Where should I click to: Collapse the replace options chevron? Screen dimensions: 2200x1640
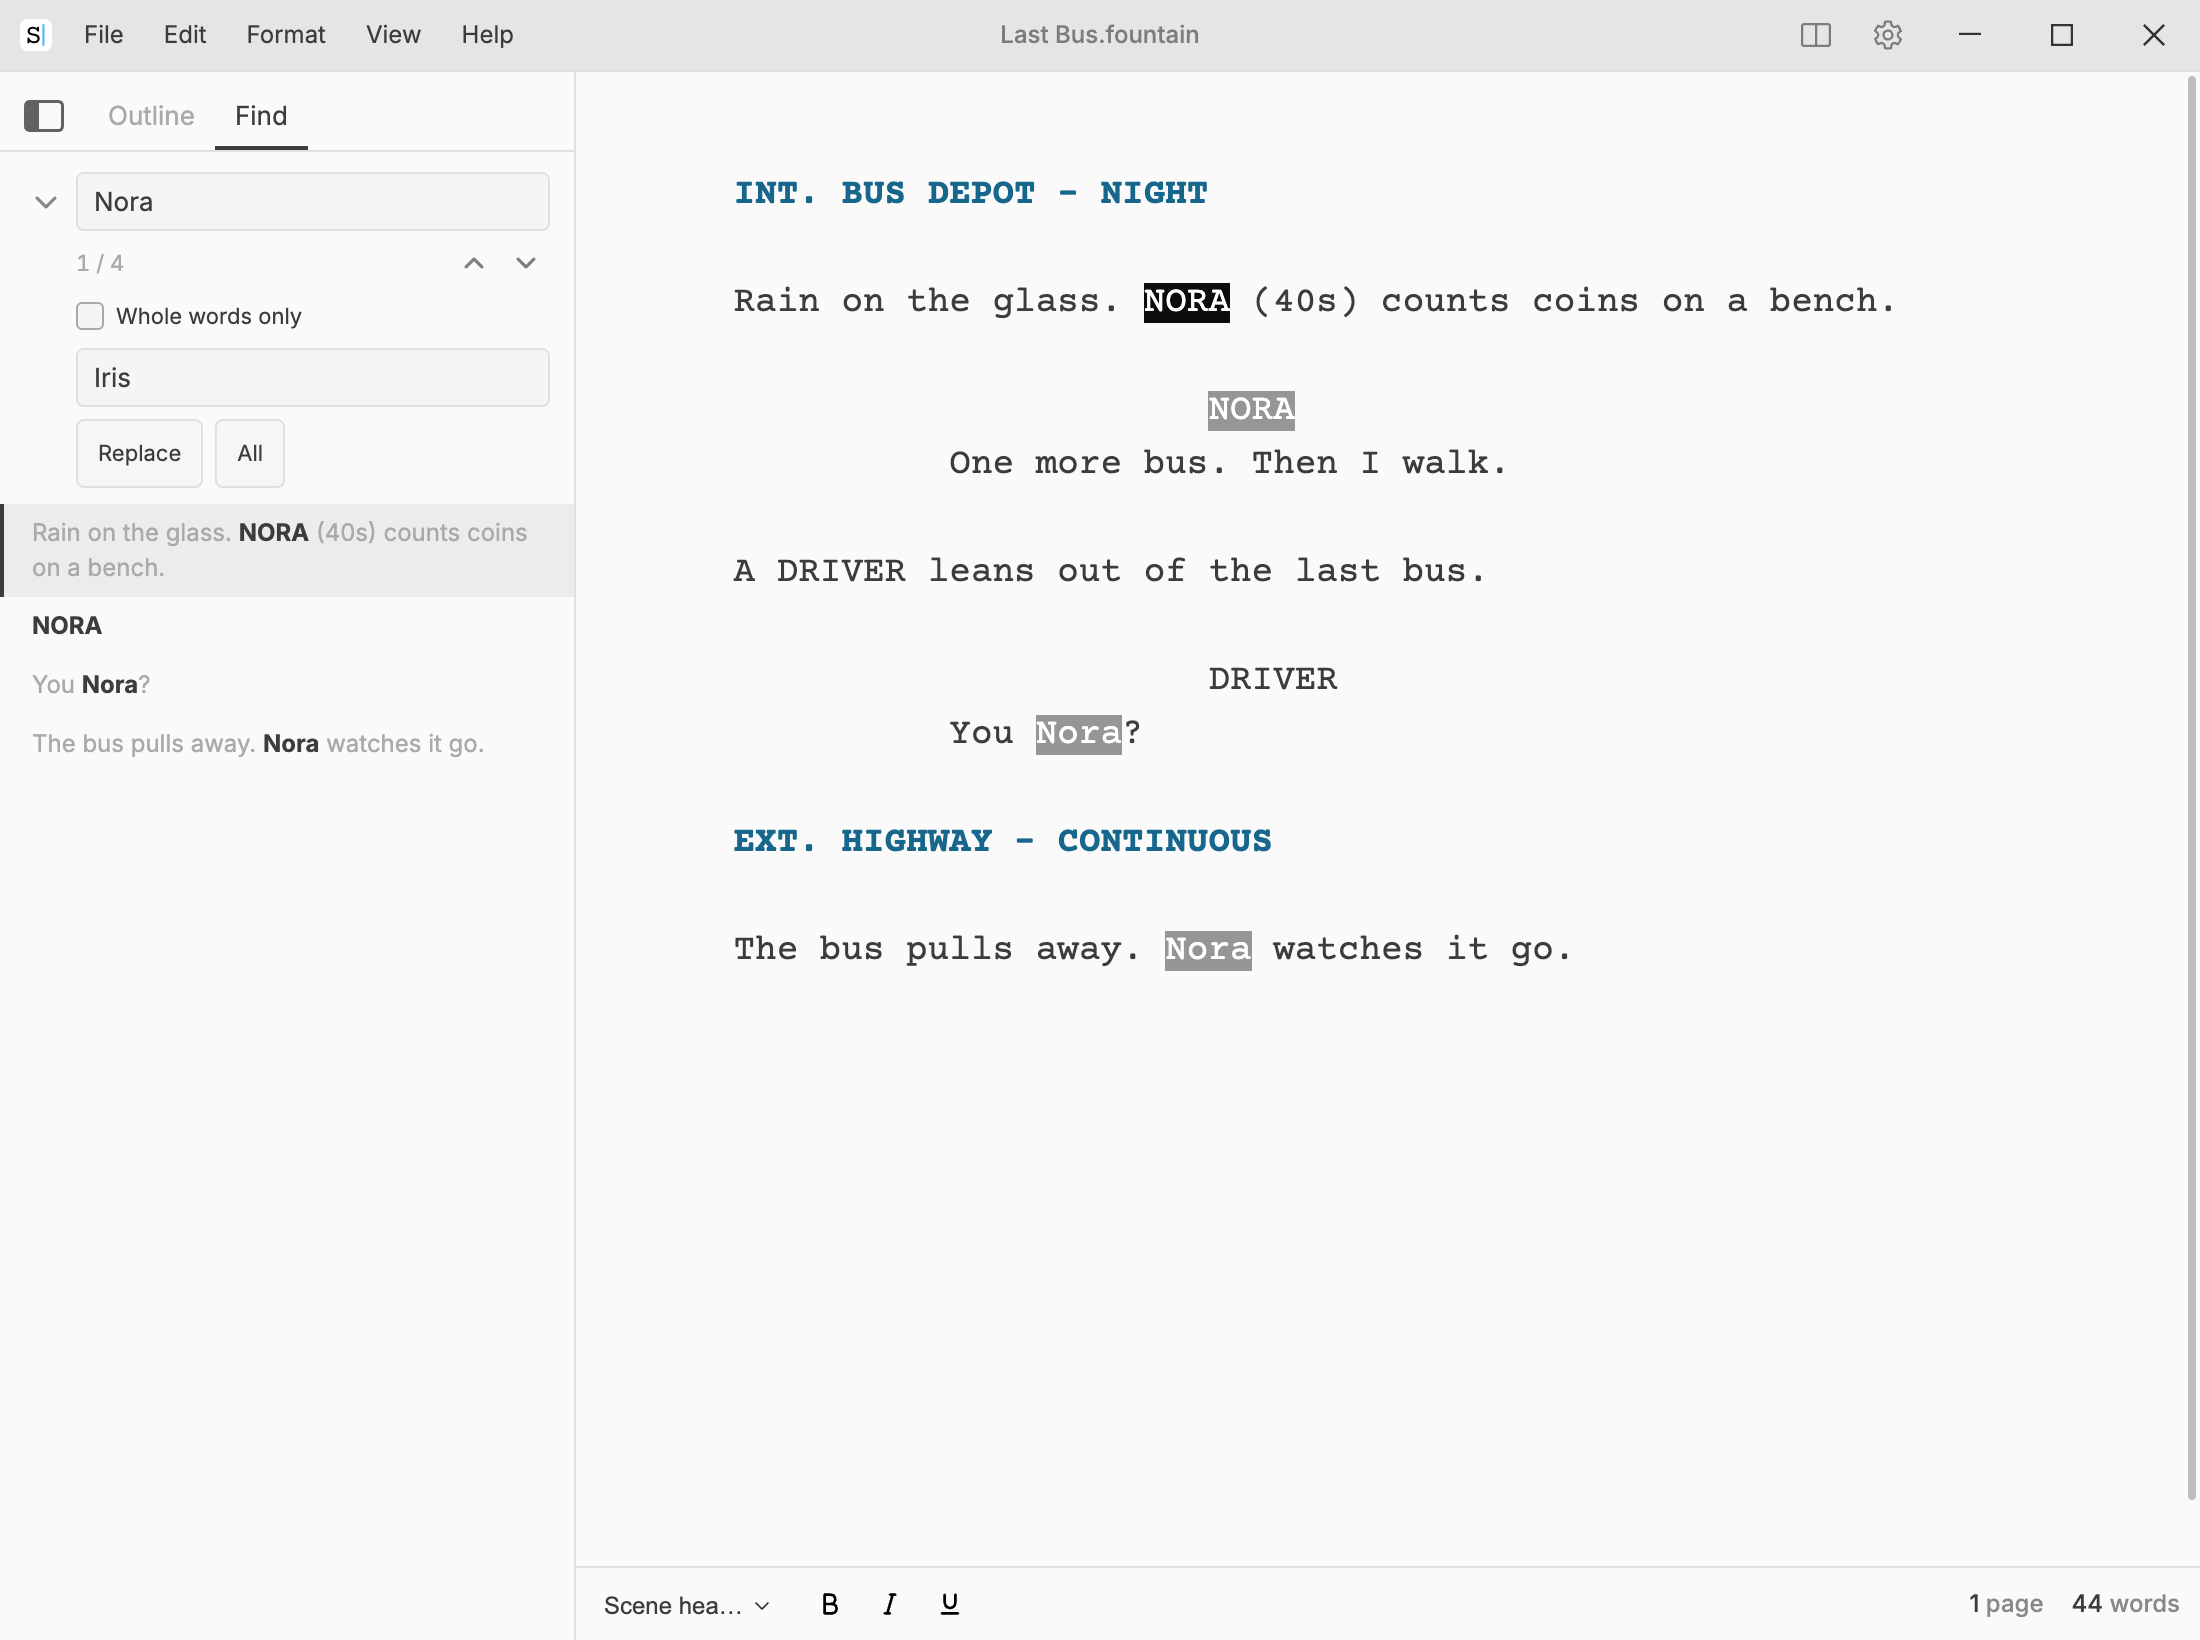46,202
